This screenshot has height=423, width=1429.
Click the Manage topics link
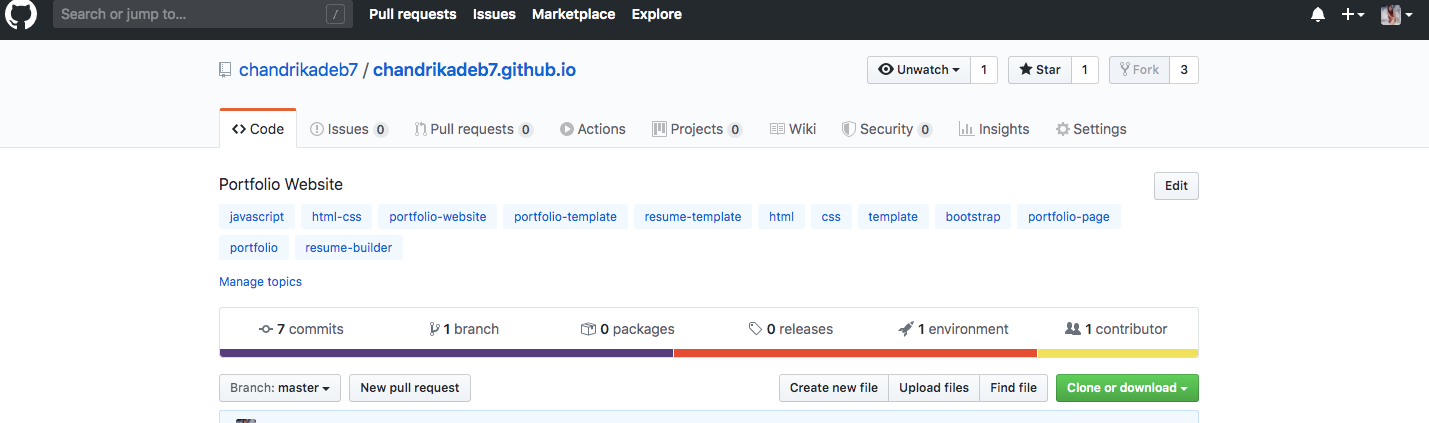coord(260,282)
